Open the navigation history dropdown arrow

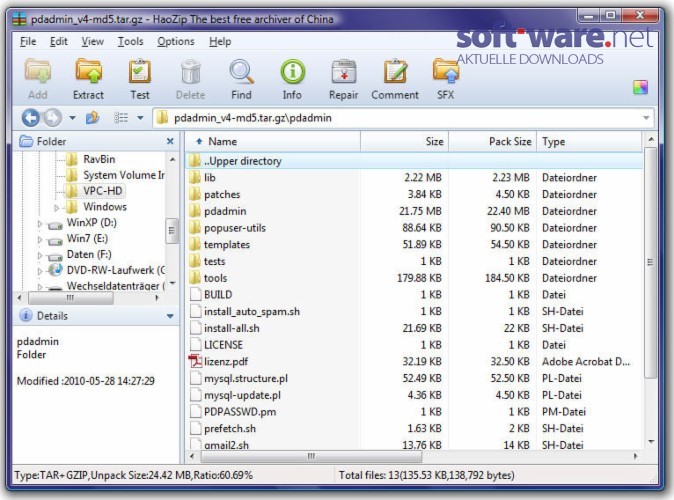coord(72,117)
